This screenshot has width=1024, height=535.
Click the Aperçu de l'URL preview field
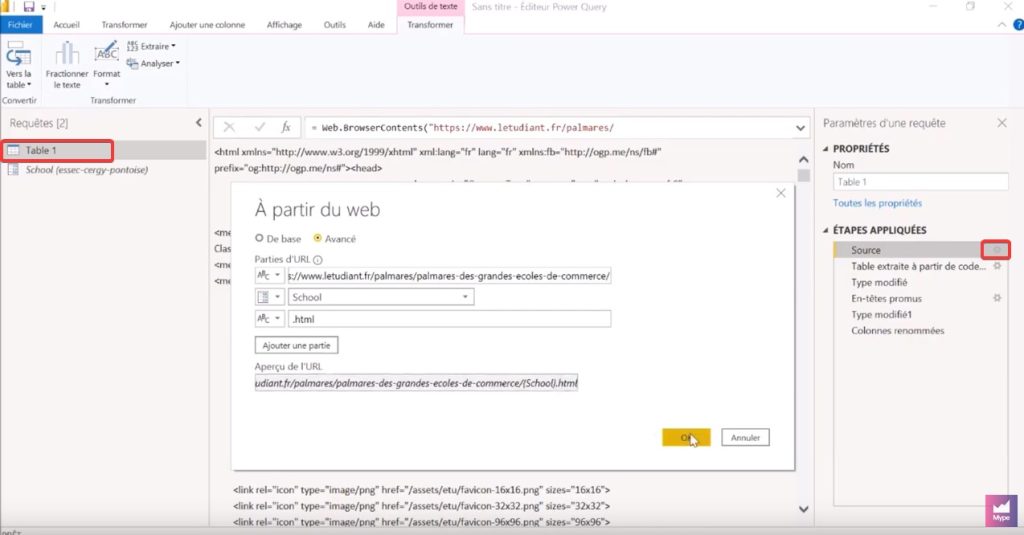click(416, 383)
